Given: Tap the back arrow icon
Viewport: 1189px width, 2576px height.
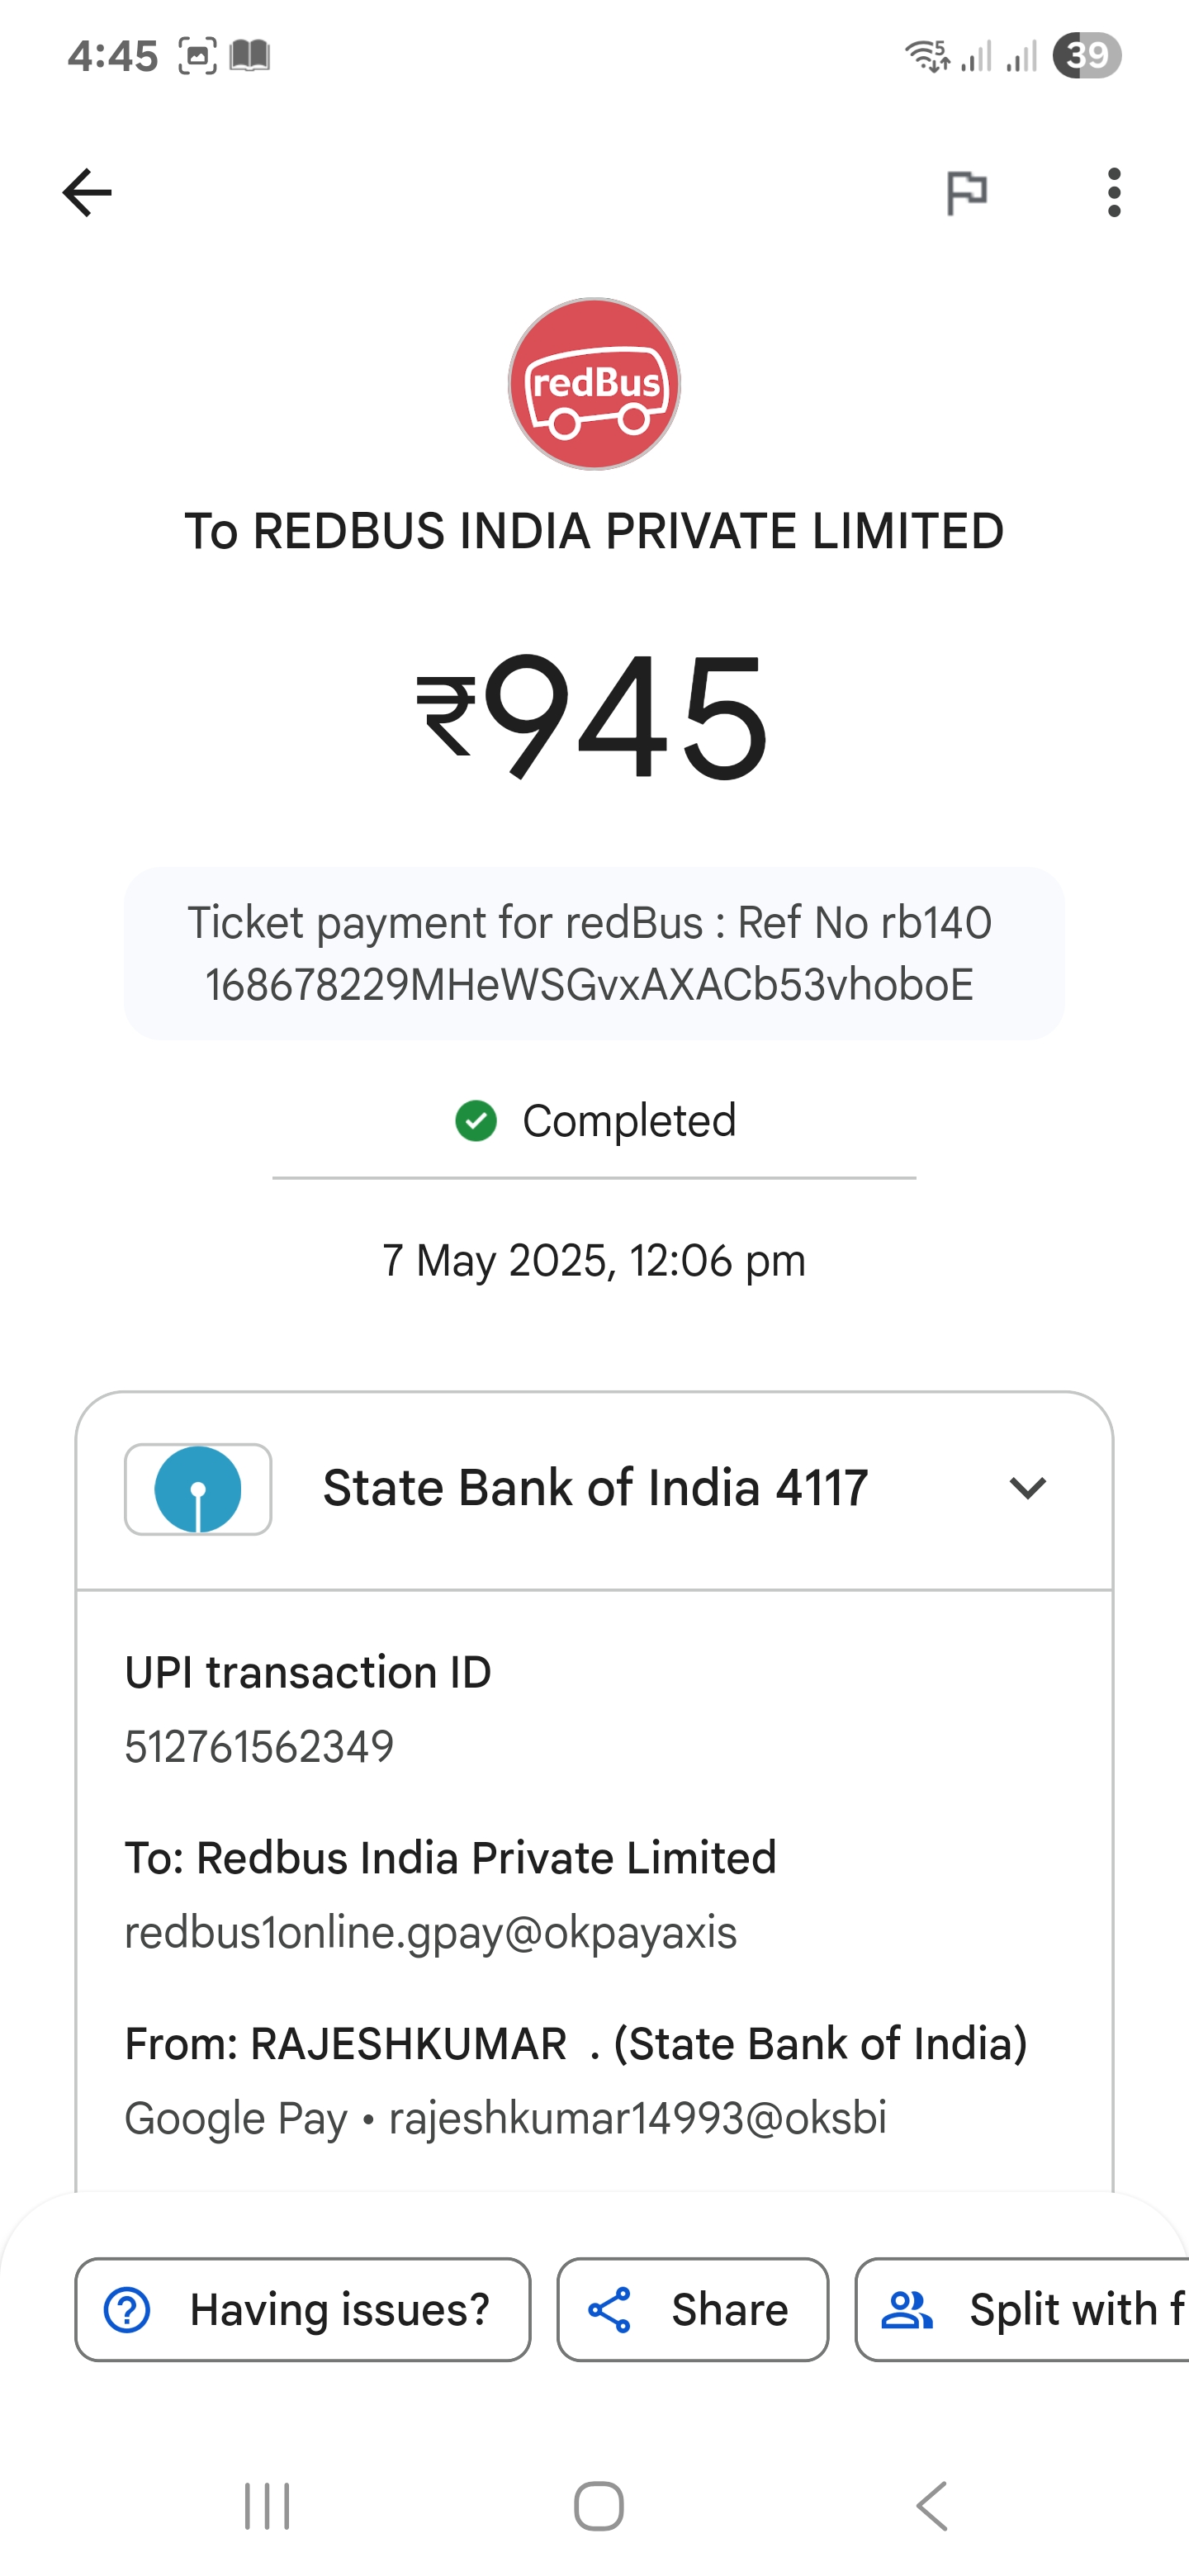Looking at the screenshot, I should 87,193.
